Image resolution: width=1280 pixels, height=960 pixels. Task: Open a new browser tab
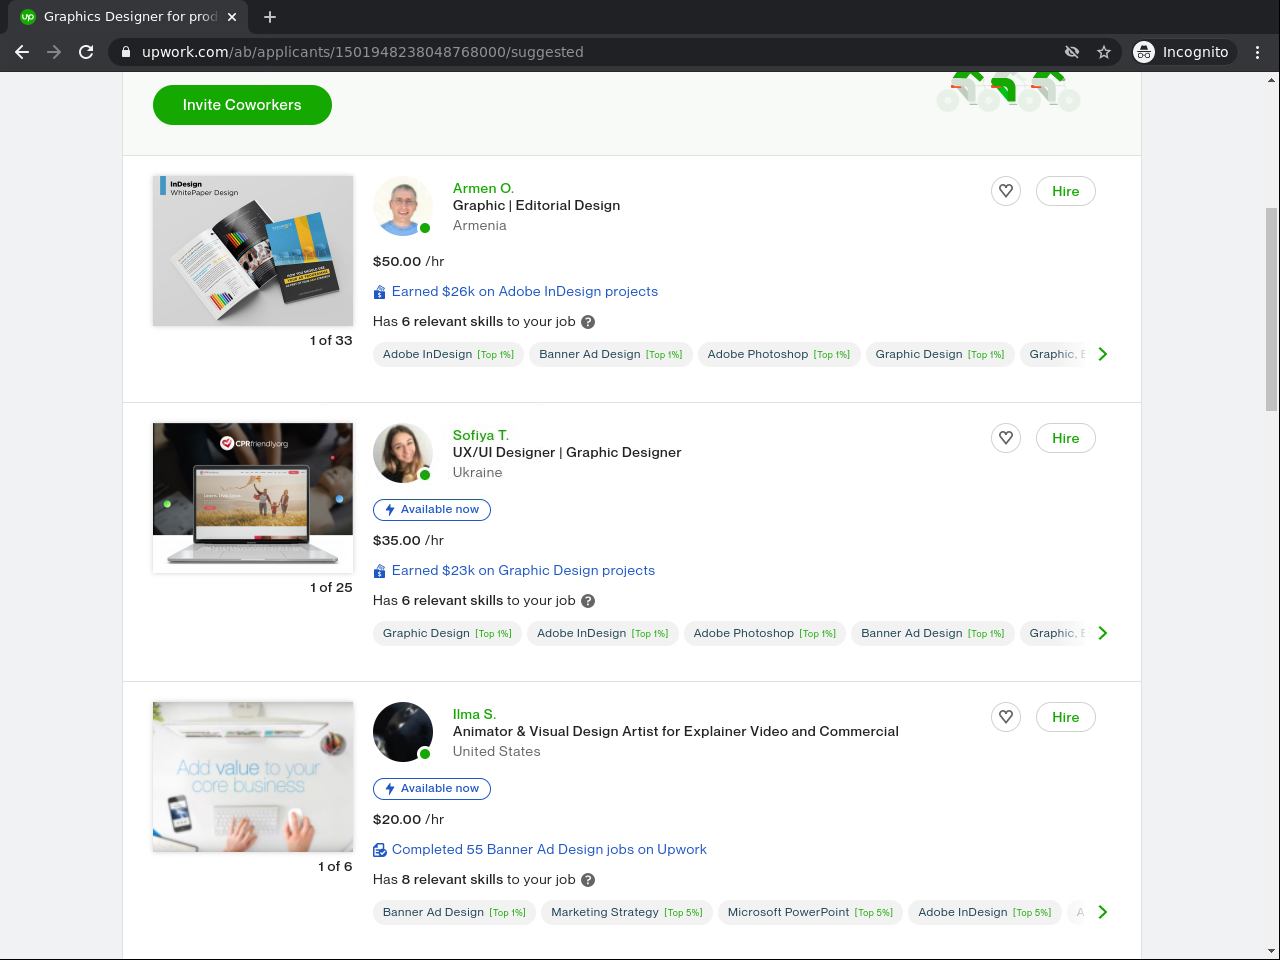point(270,17)
